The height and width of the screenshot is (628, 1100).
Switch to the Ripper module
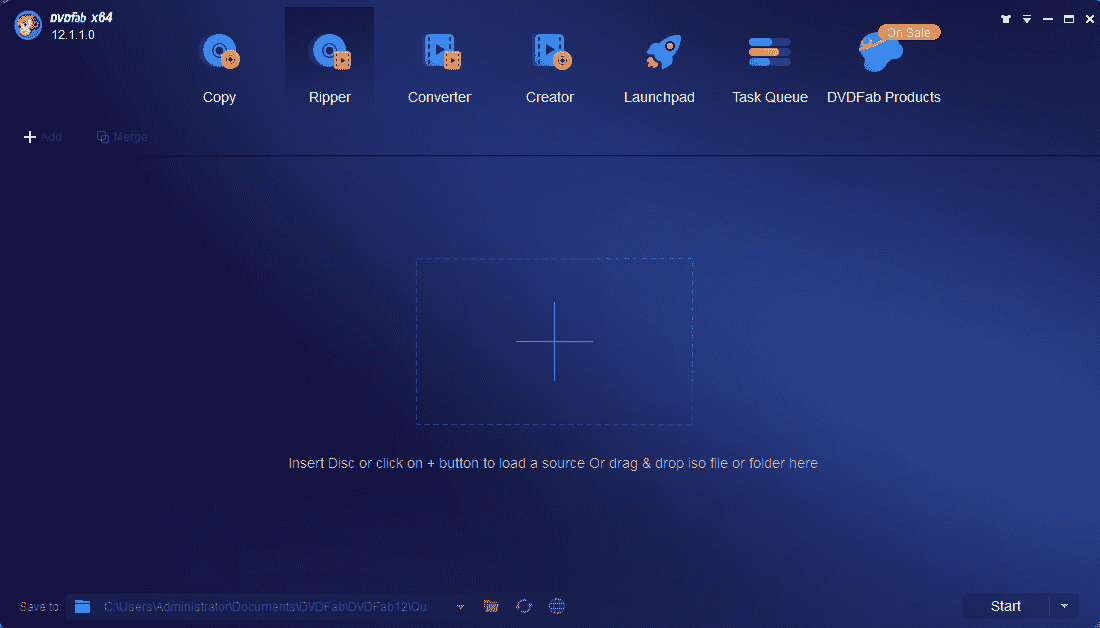[329, 66]
